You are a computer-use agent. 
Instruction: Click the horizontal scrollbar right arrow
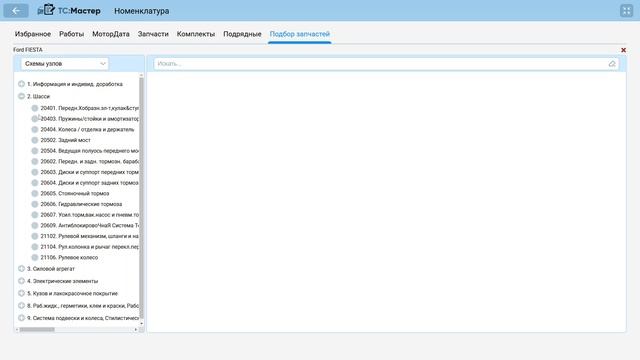click(136, 329)
